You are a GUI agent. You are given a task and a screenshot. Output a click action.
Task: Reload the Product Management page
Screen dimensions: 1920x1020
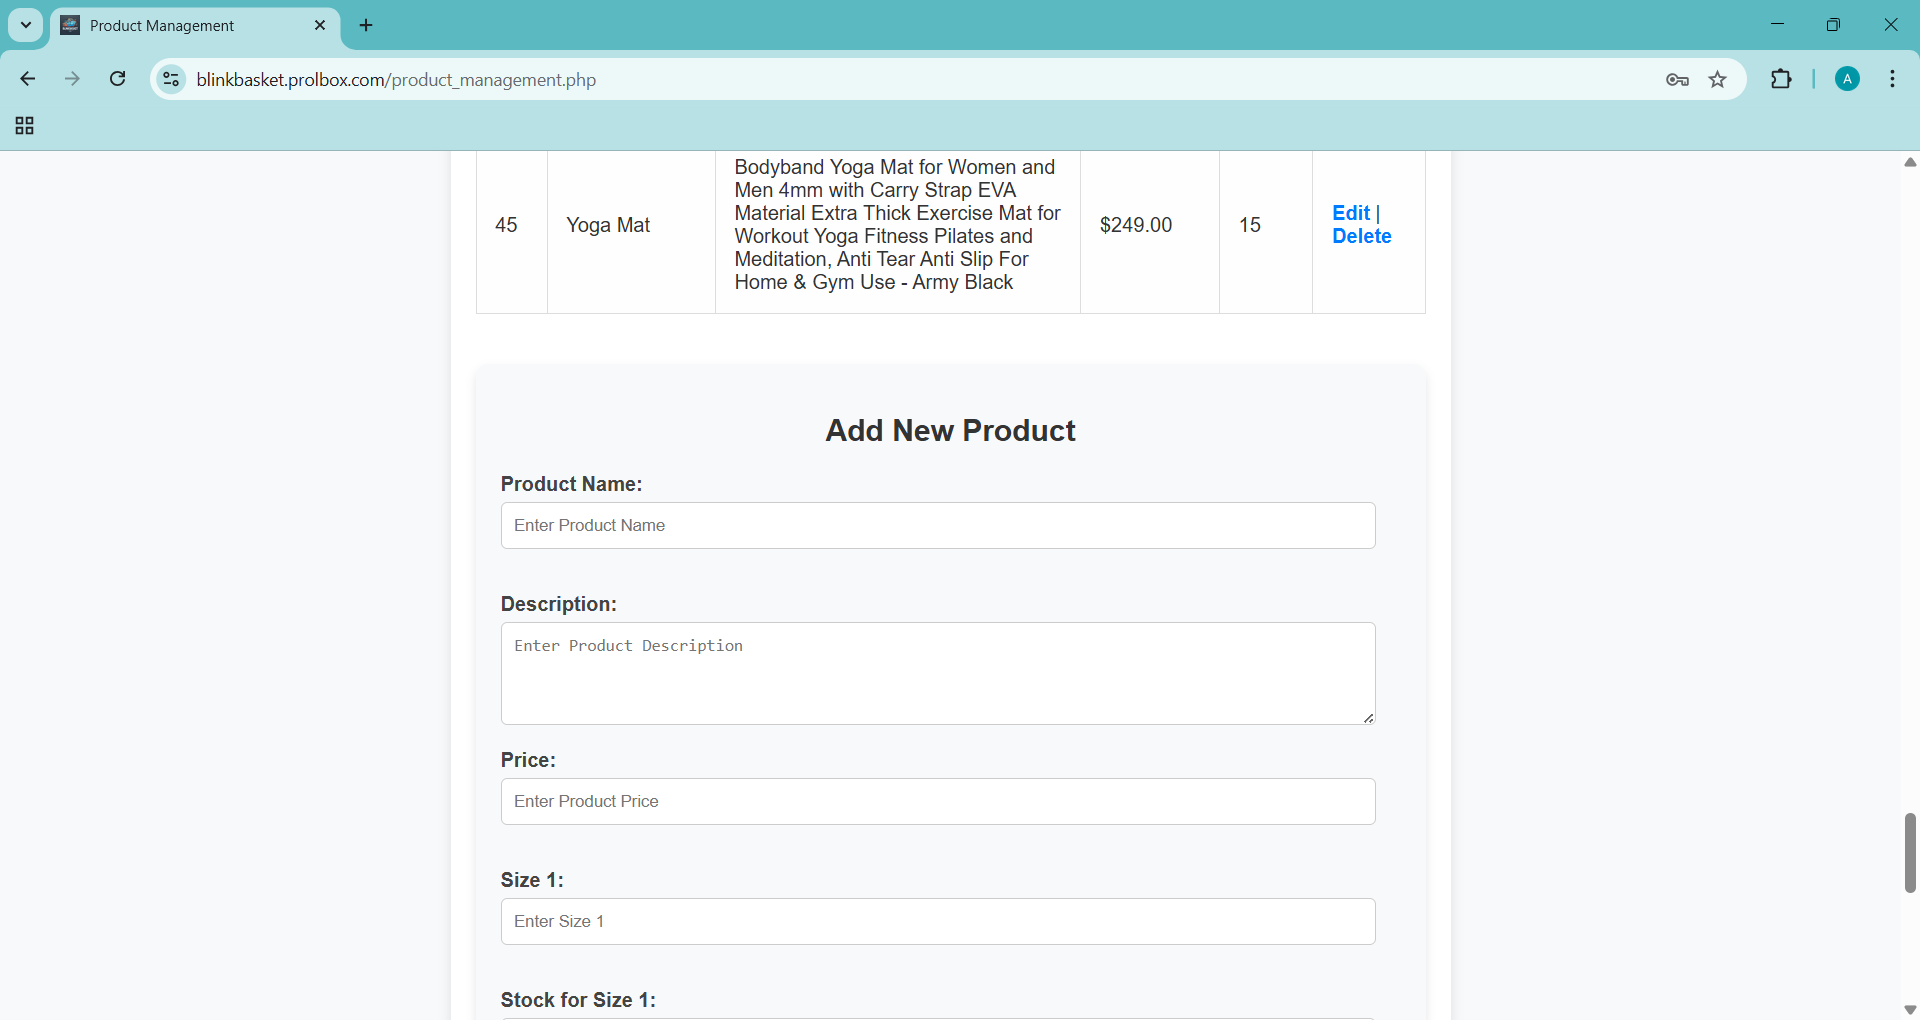click(x=117, y=79)
